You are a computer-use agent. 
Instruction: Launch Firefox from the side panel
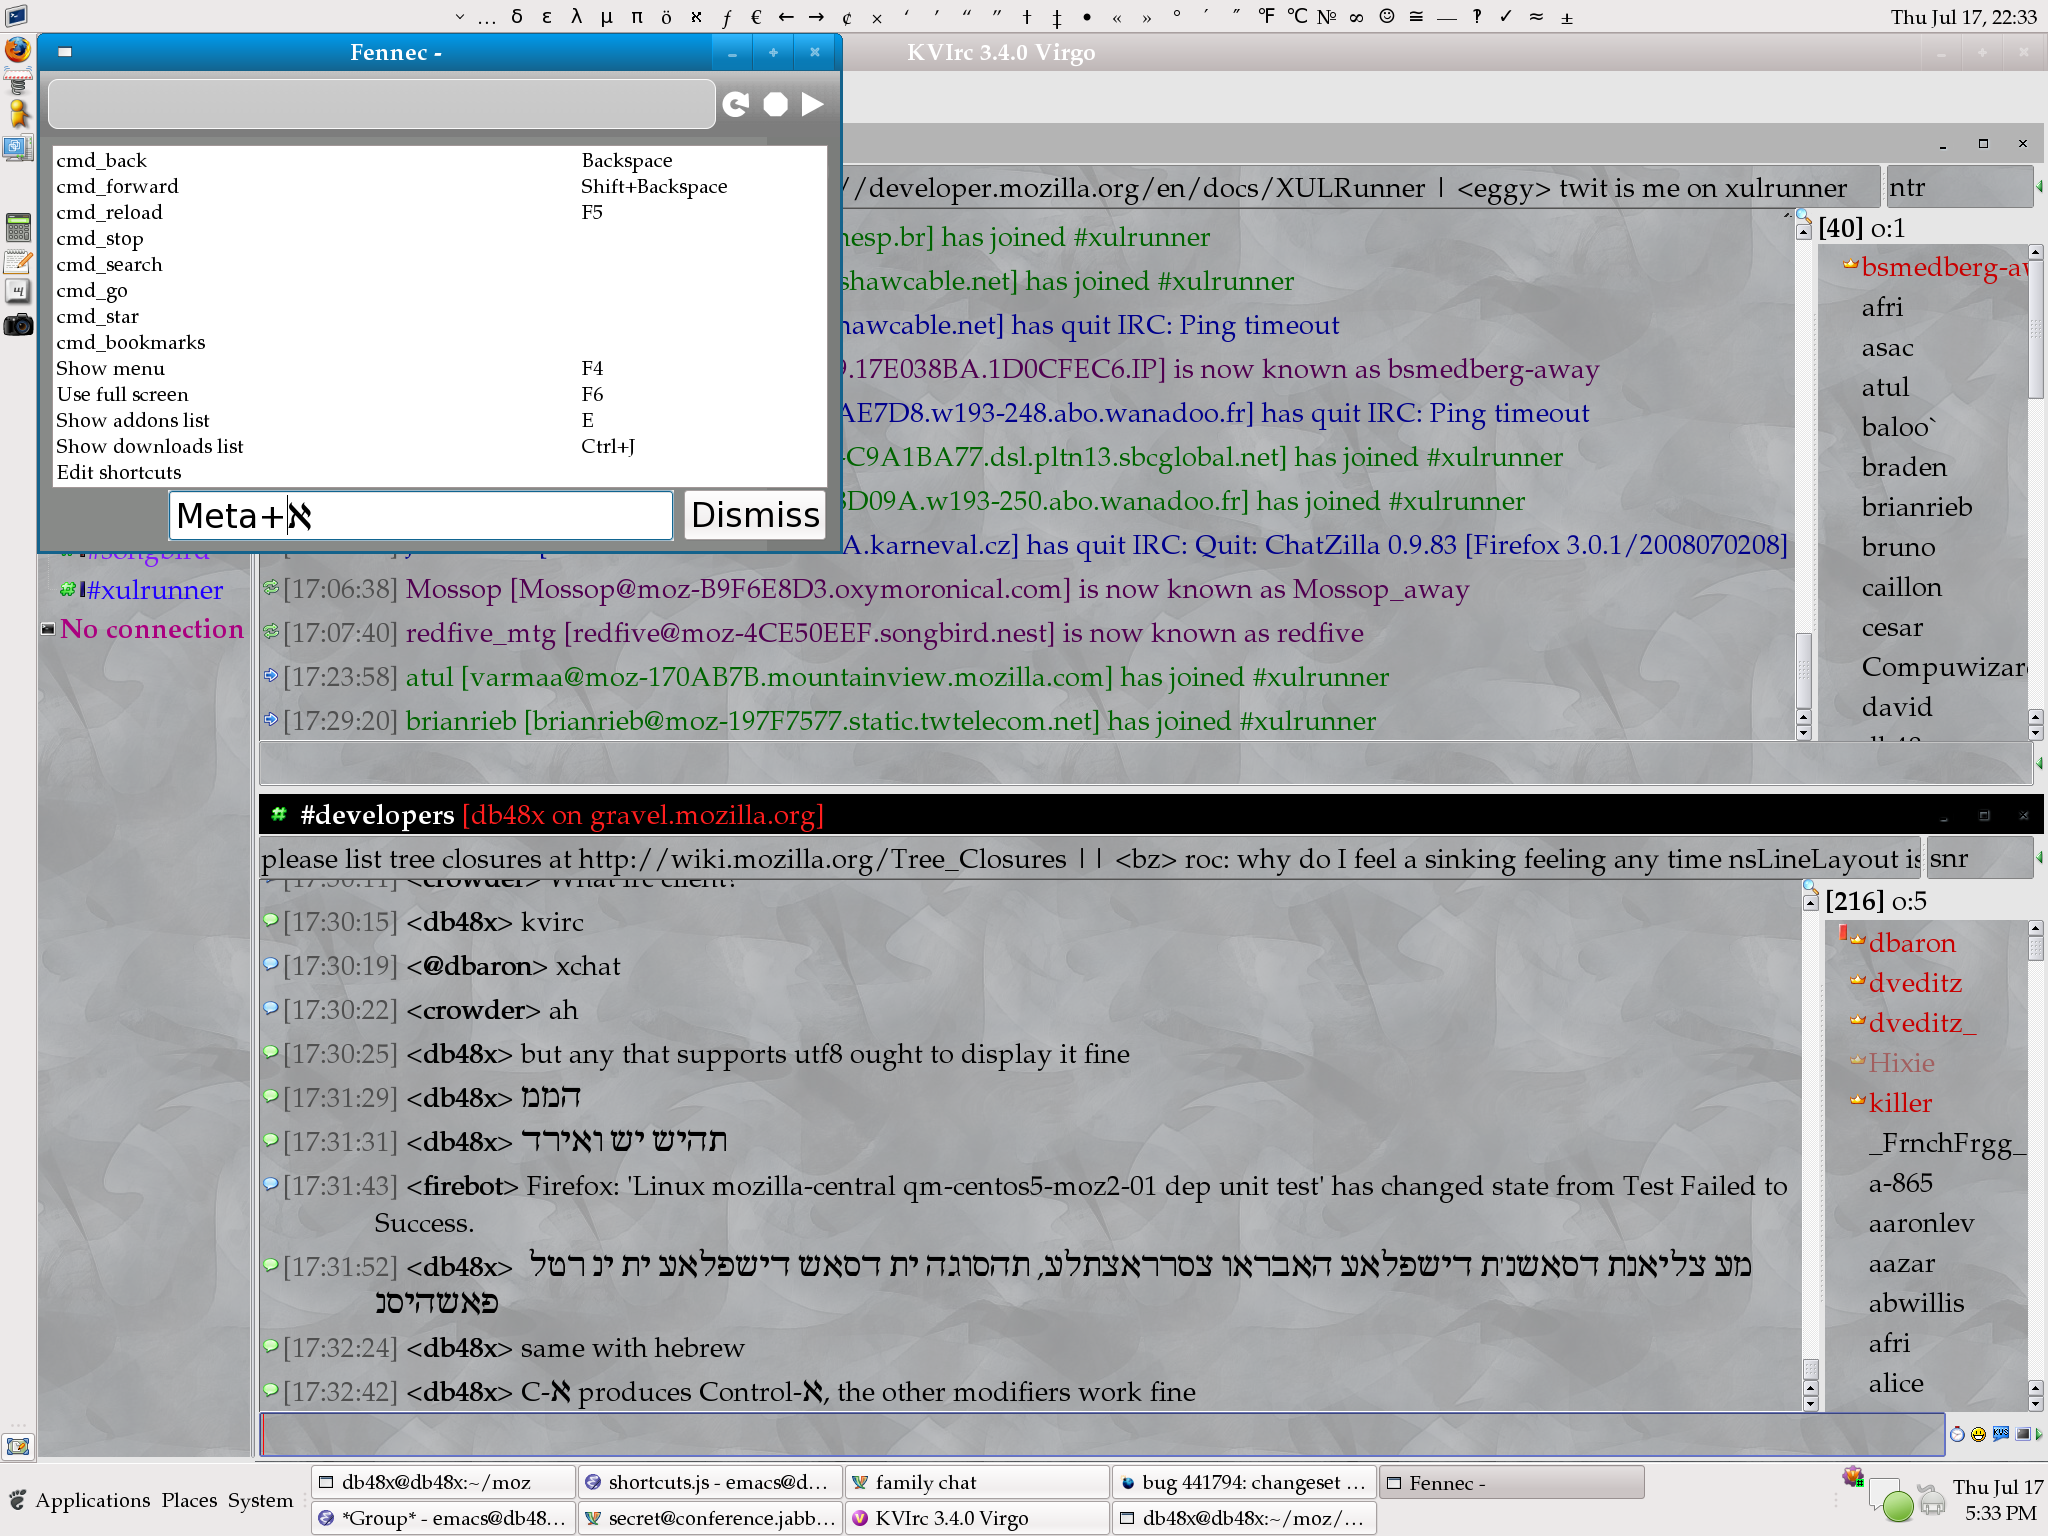18,50
